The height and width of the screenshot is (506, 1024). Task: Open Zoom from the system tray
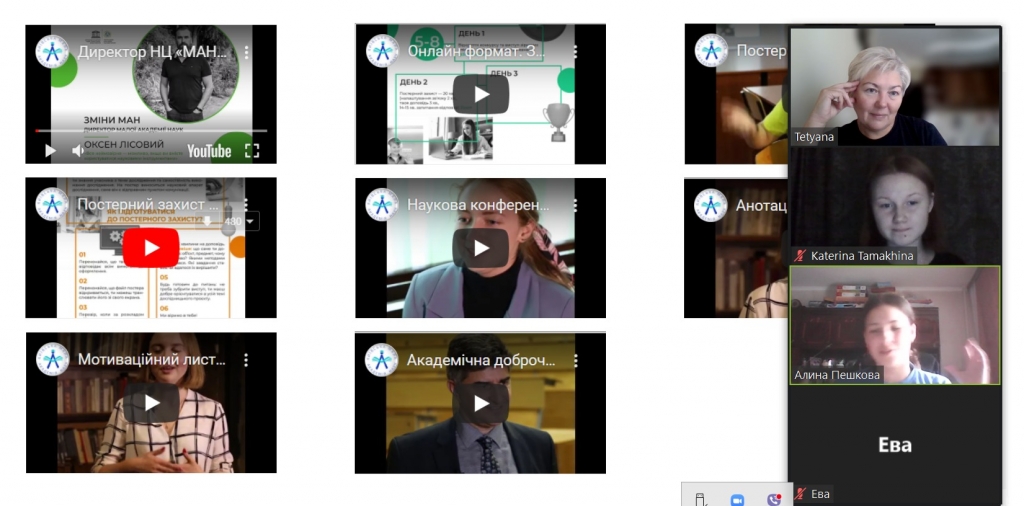coord(737,499)
